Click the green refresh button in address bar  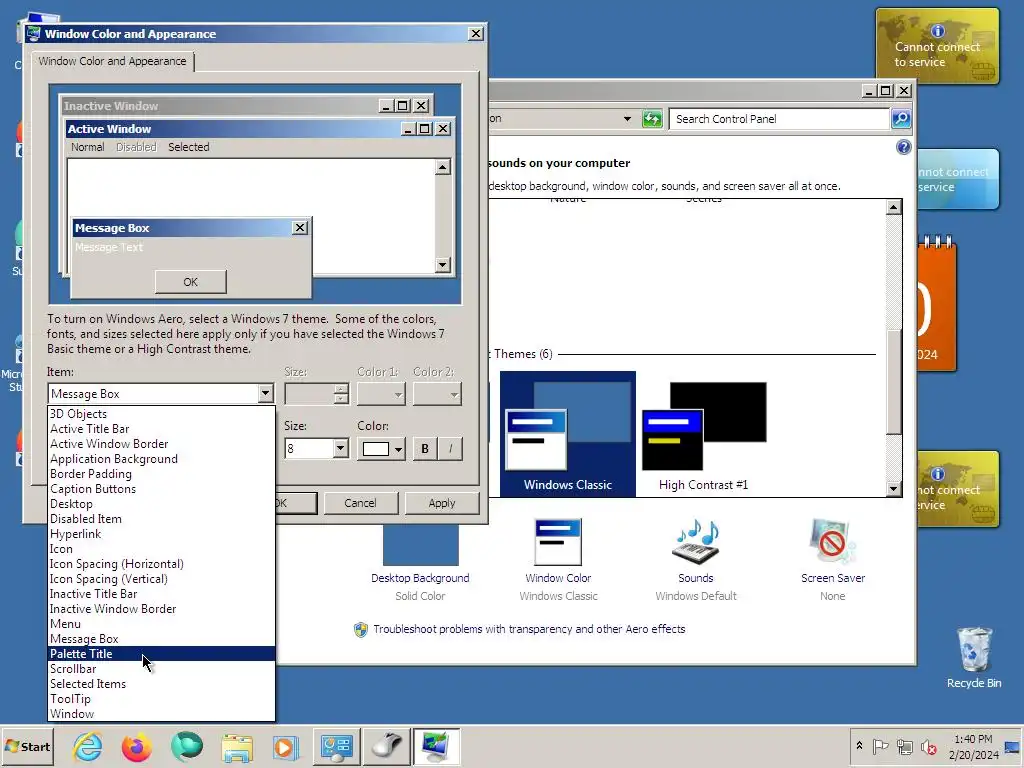click(652, 119)
